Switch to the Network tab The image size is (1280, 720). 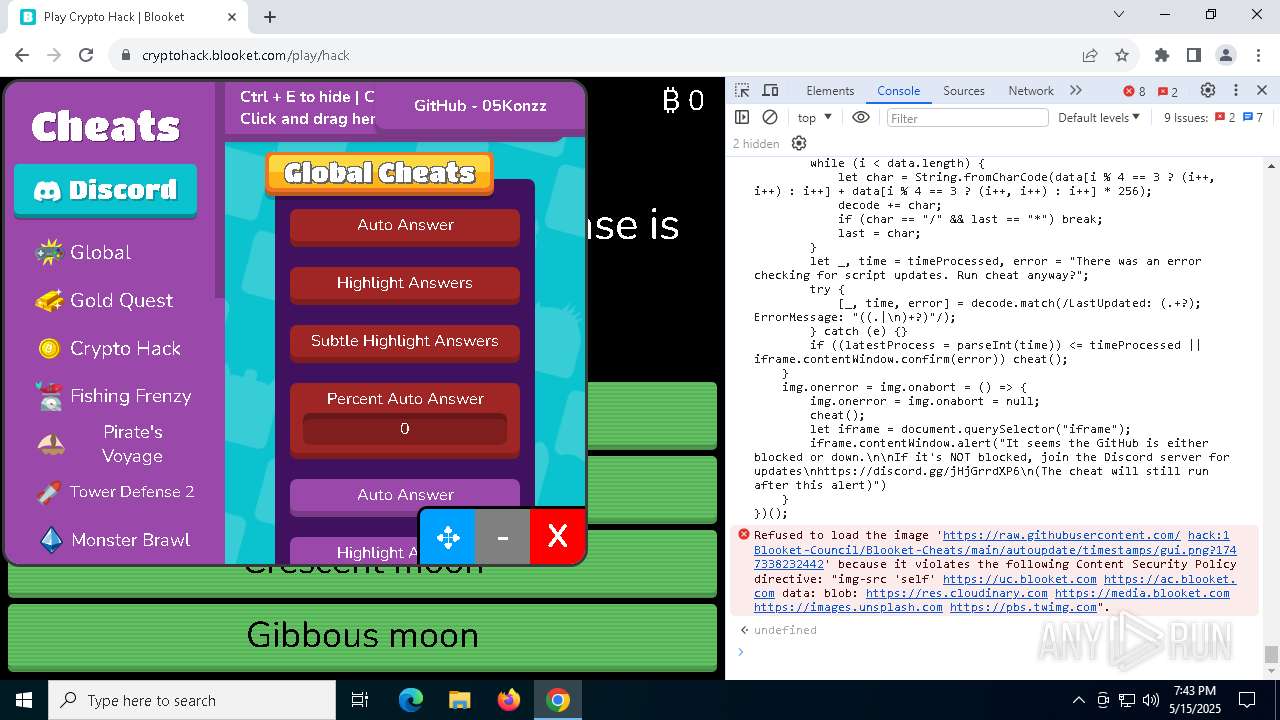pyautogui.click(x=1031, y=90)
